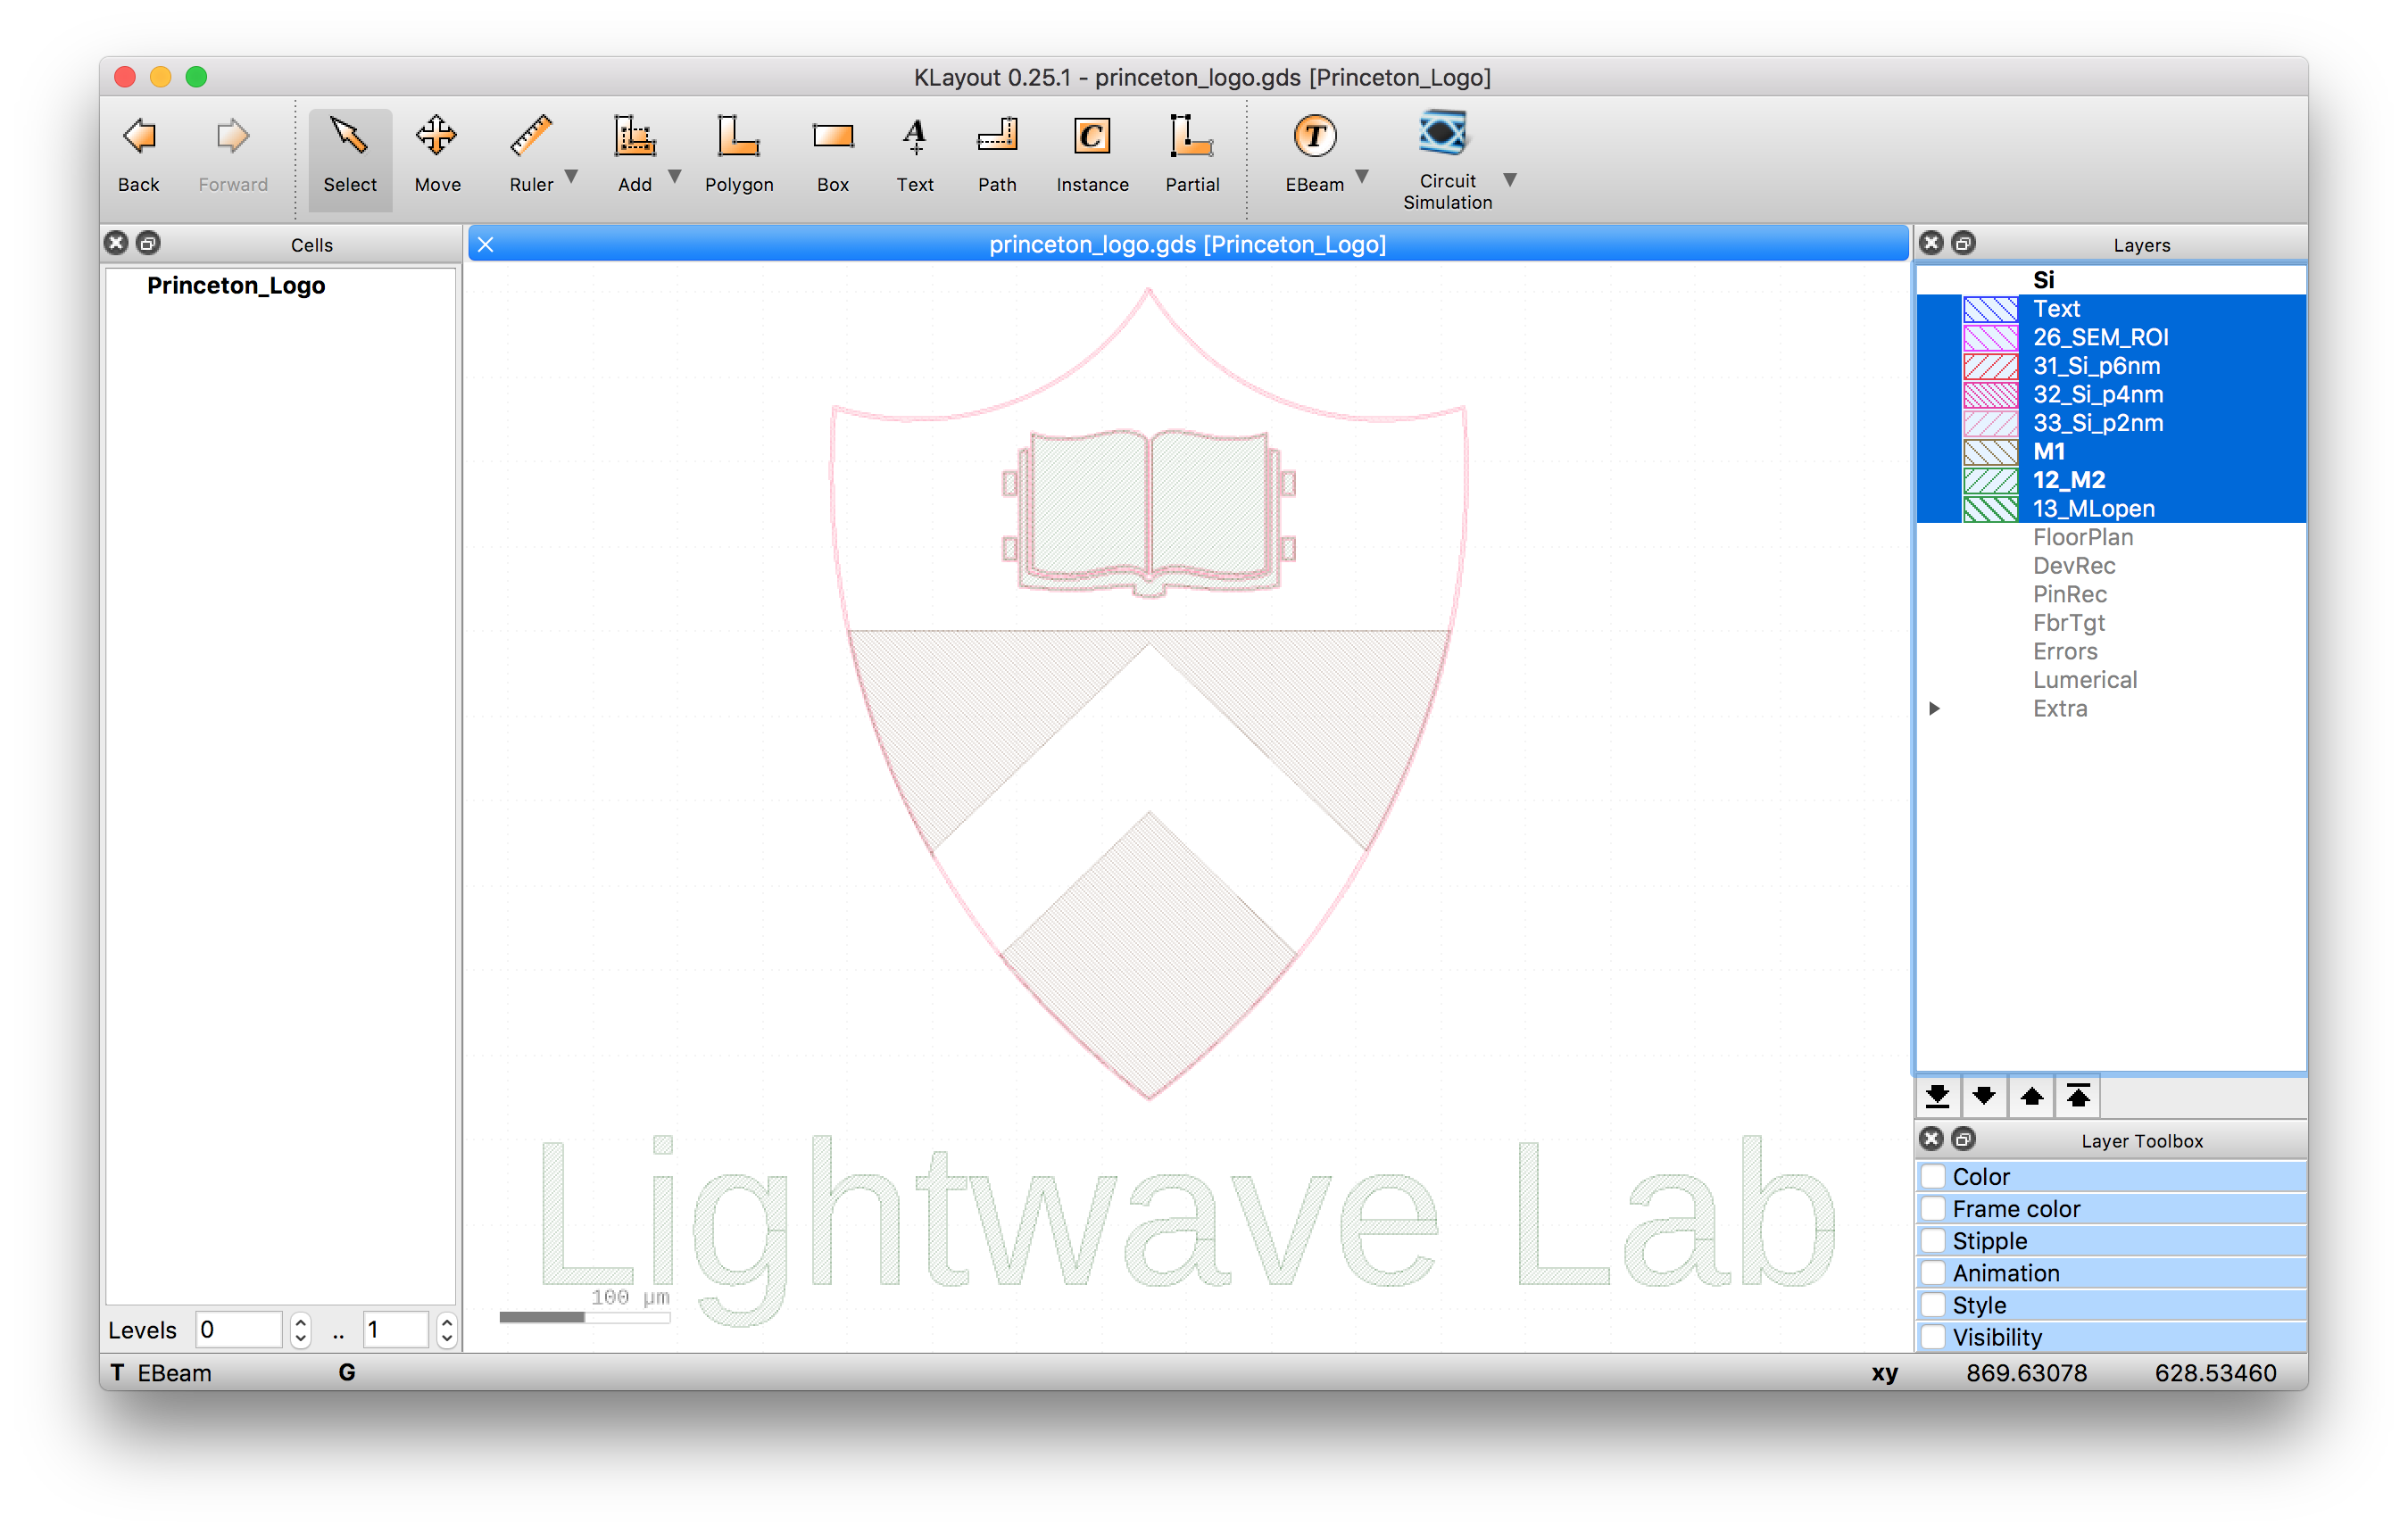
Task: Select the 31_Si_p6nm layer
Action: 2112,366
